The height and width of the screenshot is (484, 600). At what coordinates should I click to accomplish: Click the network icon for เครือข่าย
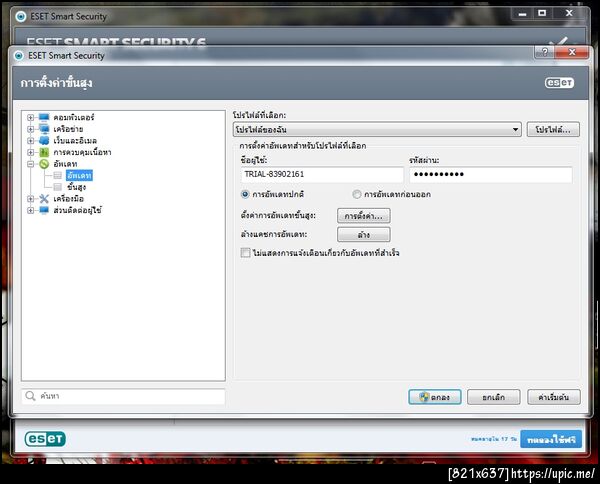(44, 129)
